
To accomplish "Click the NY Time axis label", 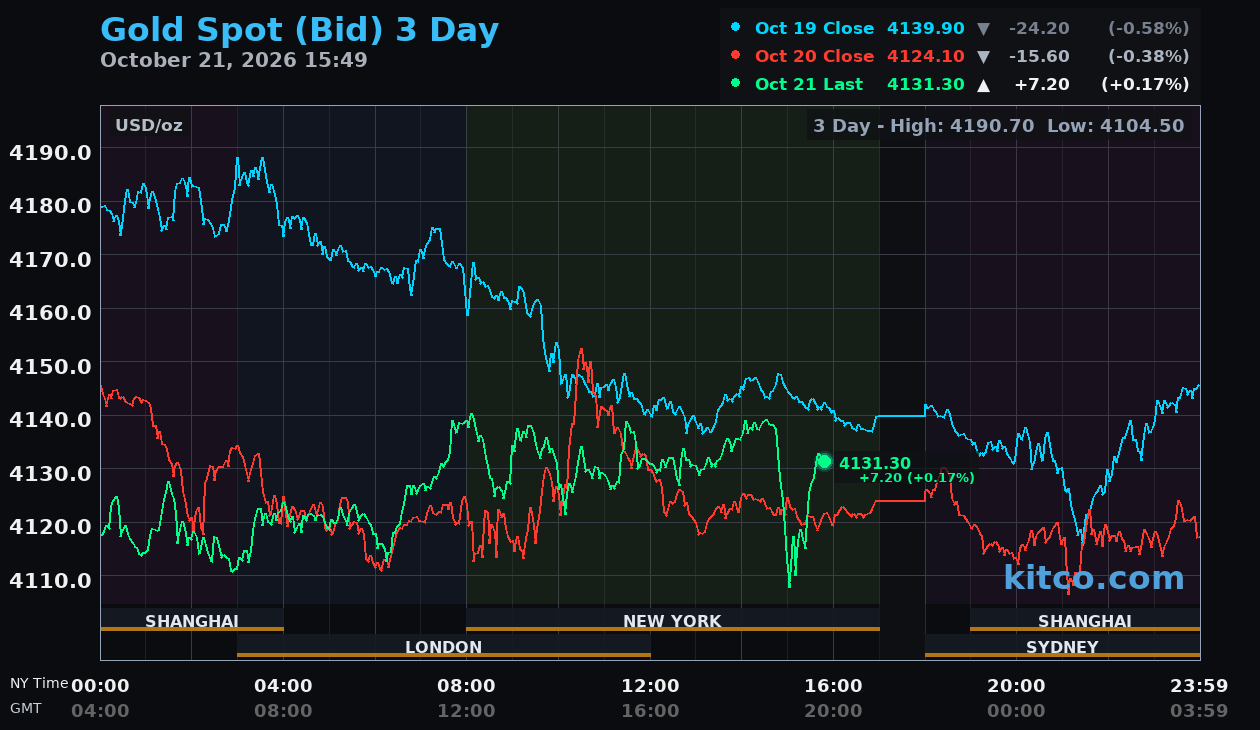I will point(39,683).
